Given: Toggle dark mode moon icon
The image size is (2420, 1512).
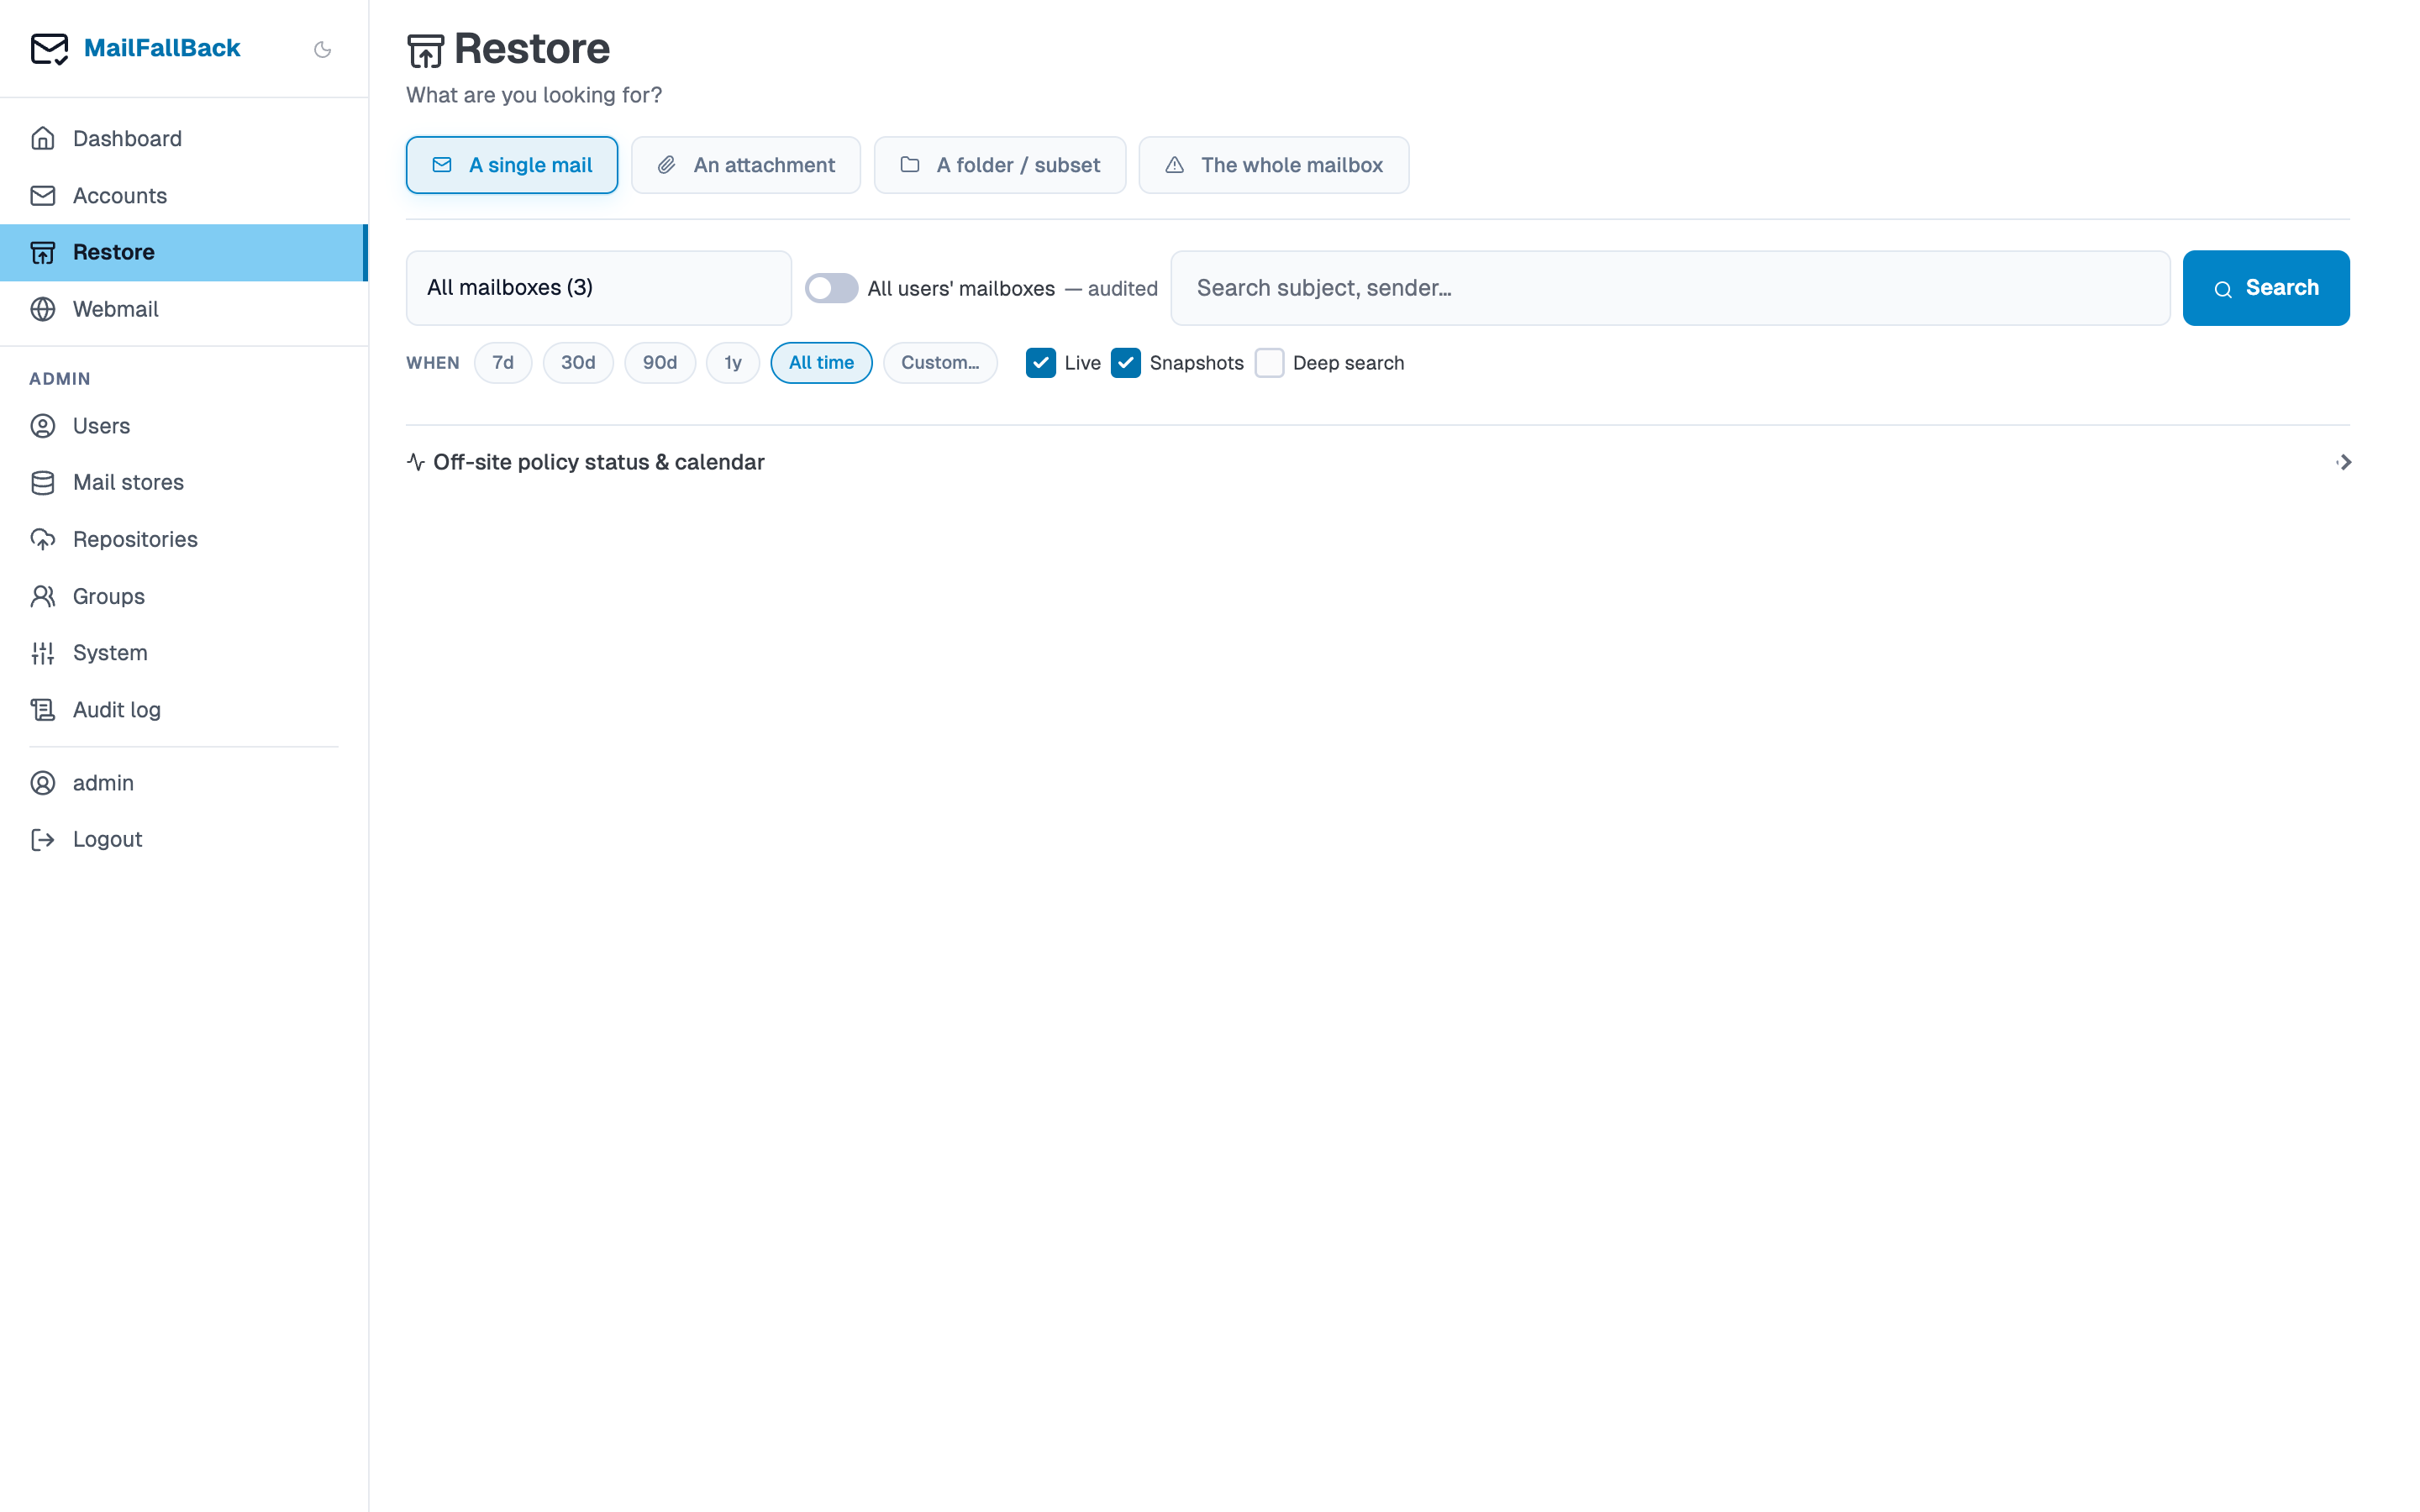Looking at the screenshot, I should pos(322,49).
